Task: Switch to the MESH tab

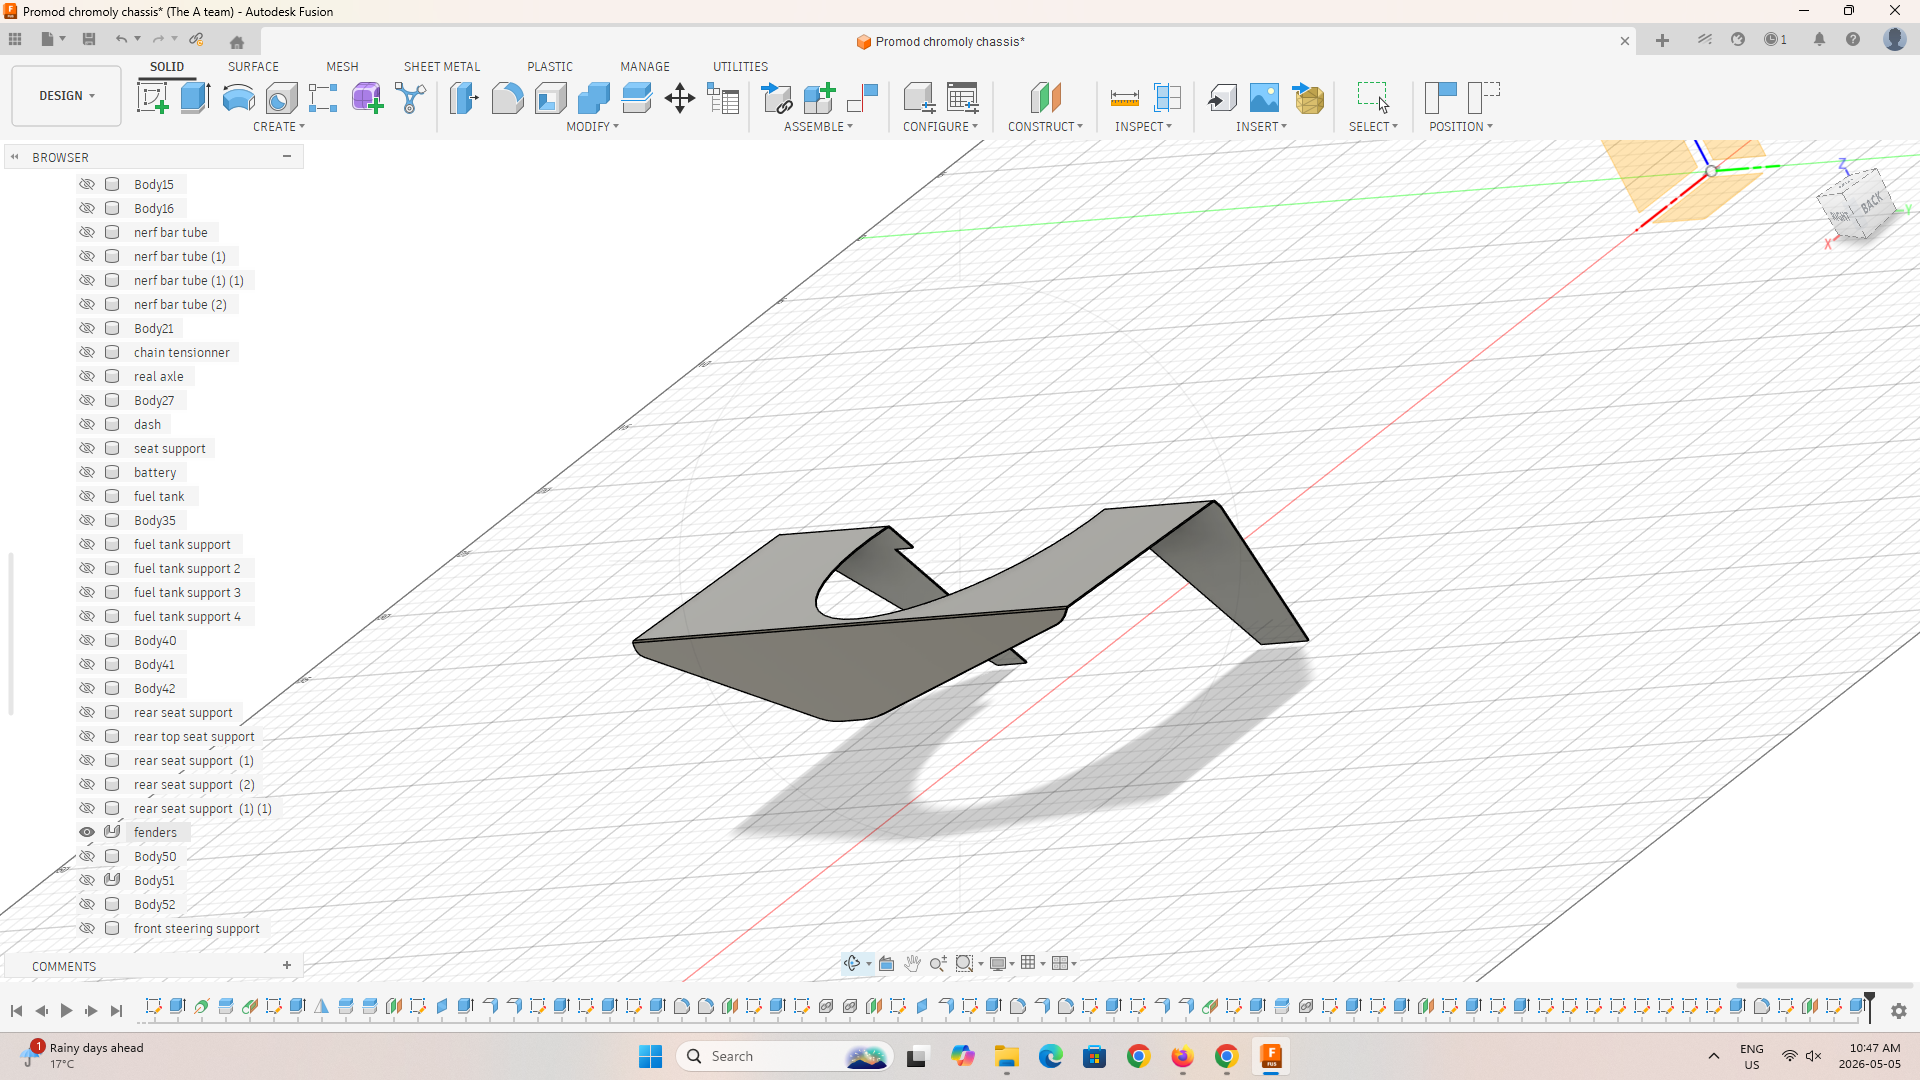Action: pyautogui.click(x=342, y=67)
